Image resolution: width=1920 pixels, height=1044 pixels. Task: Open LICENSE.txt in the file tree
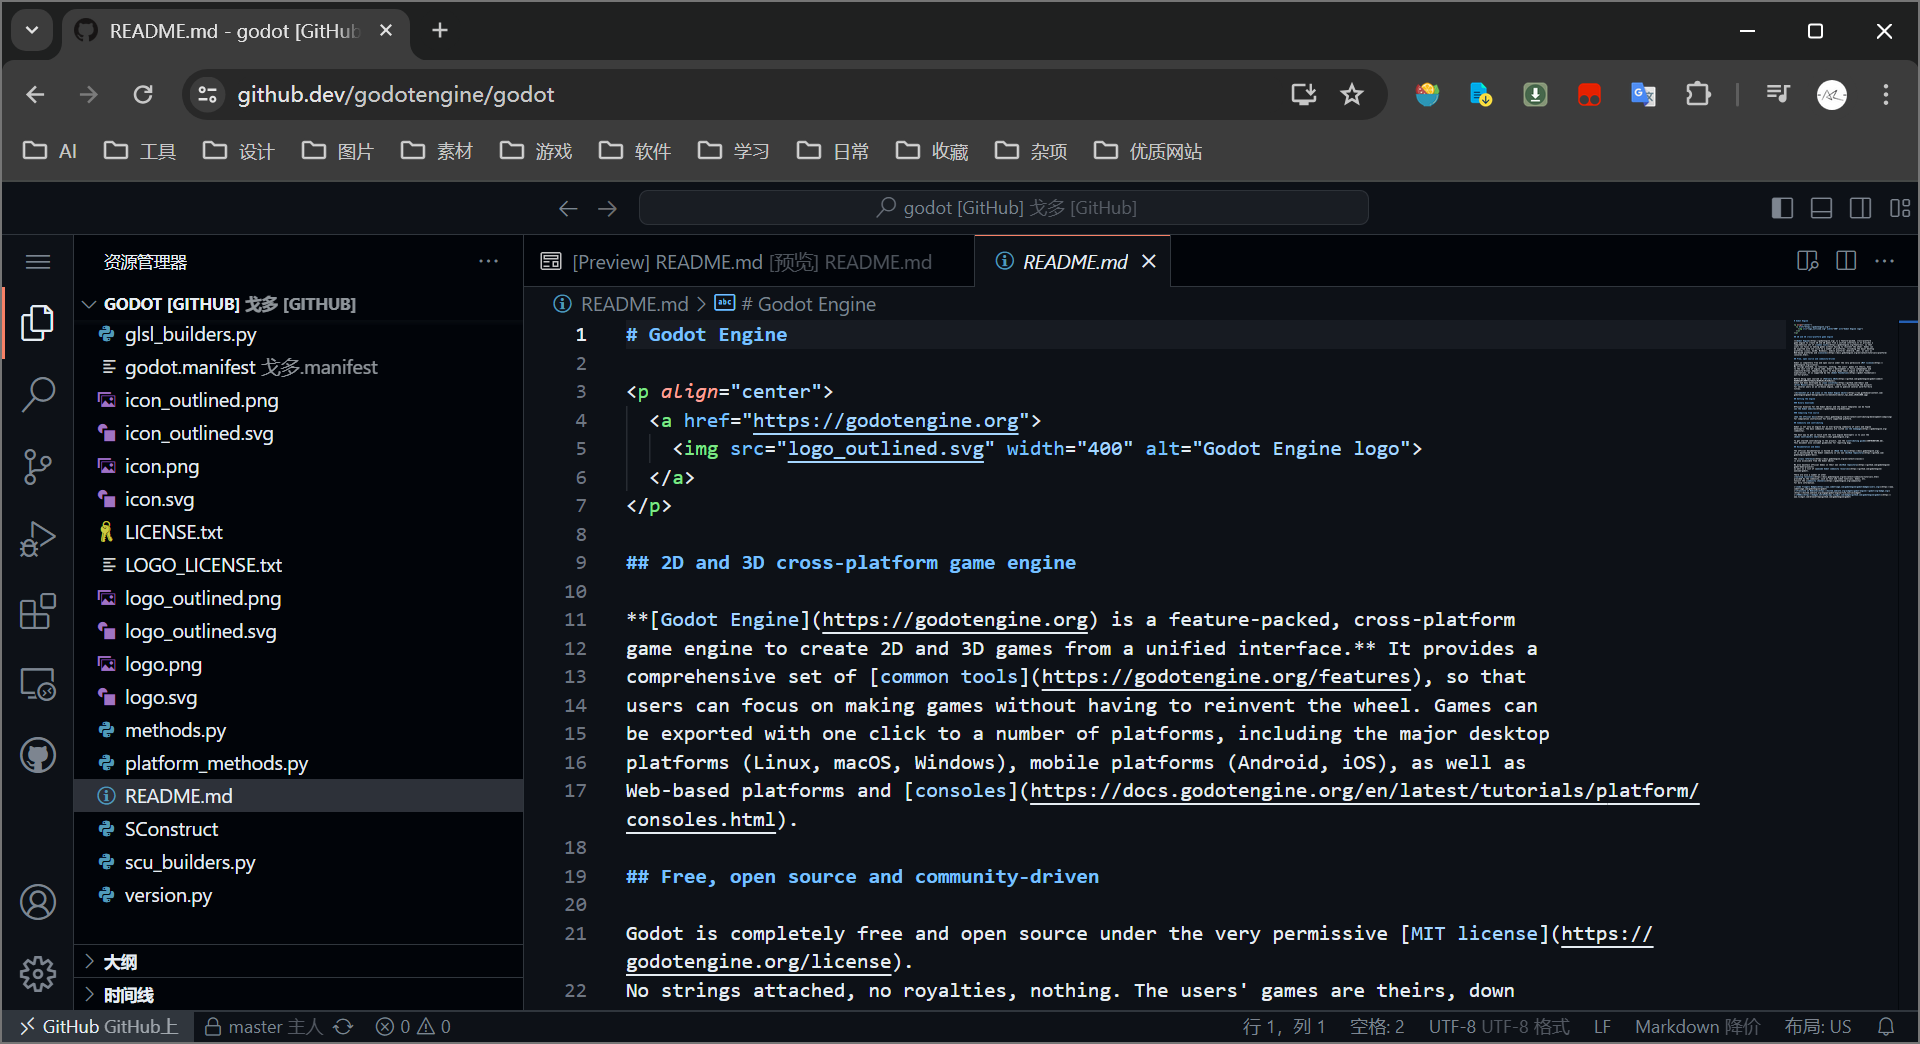(300, 532)
